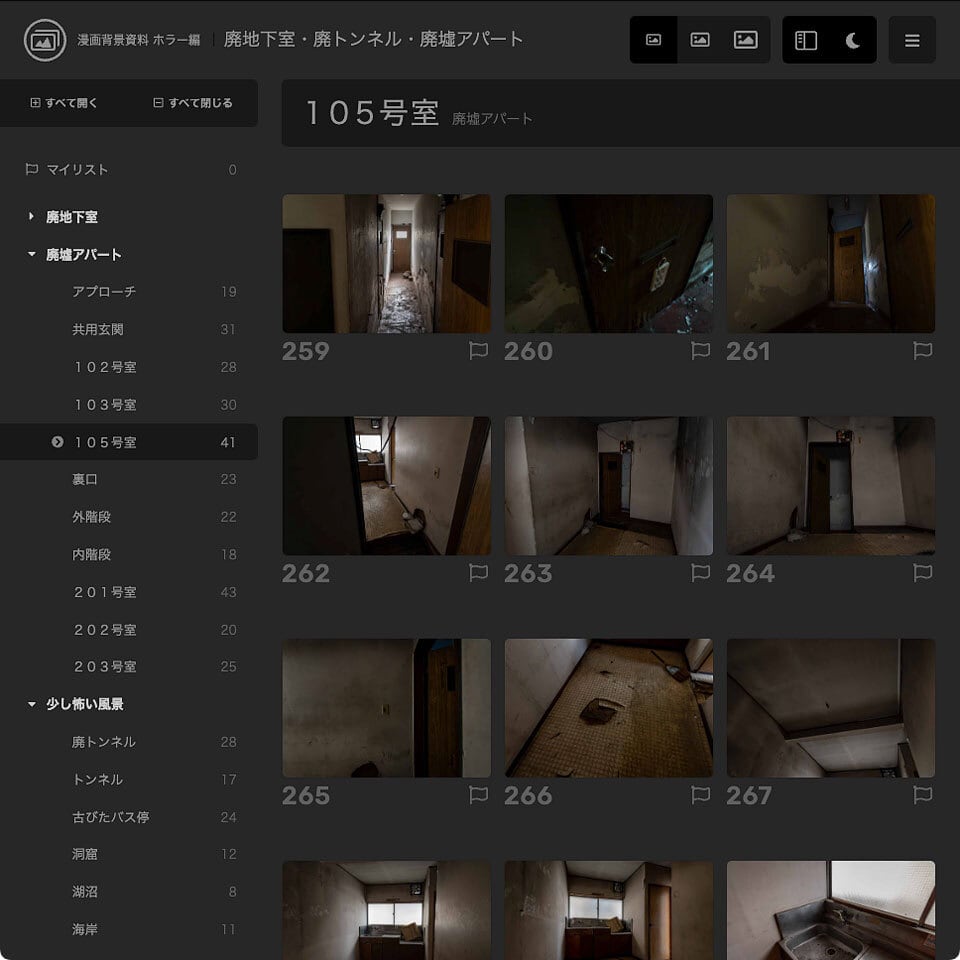Click すべて閉じる to collapse all

point(193,103)
